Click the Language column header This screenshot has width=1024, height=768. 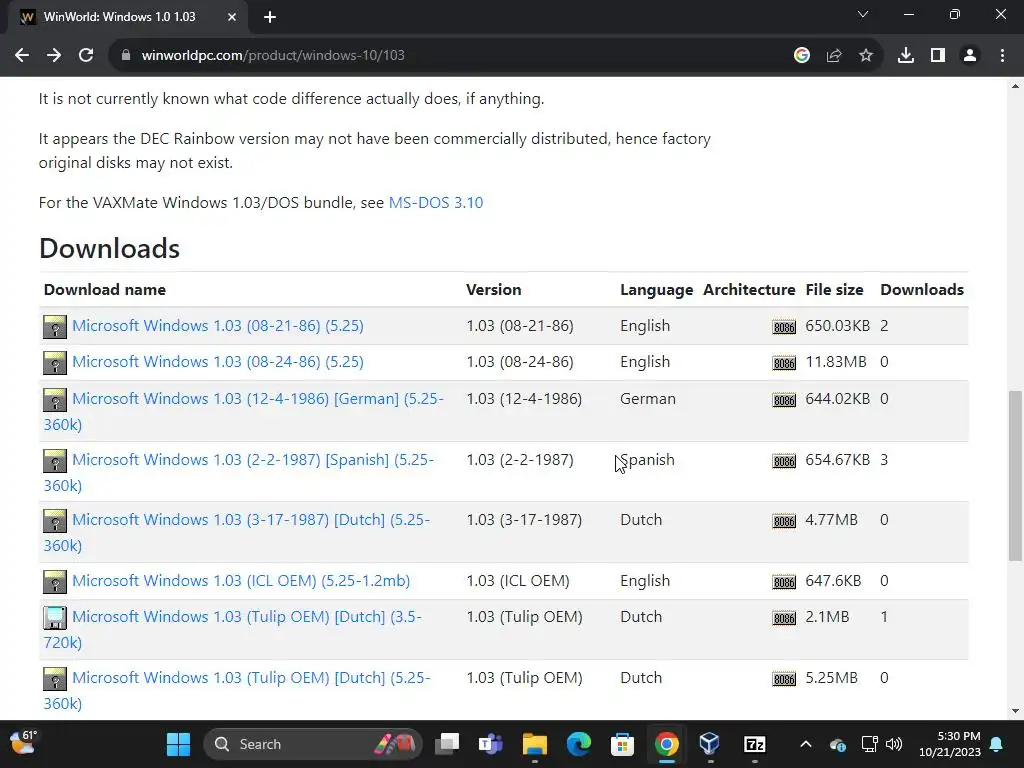[656, 289]
